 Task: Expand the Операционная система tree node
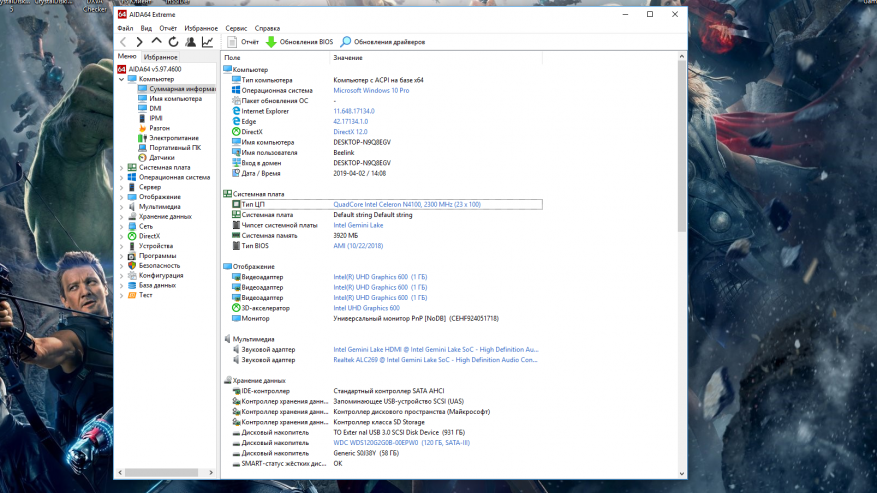(121, 177)
